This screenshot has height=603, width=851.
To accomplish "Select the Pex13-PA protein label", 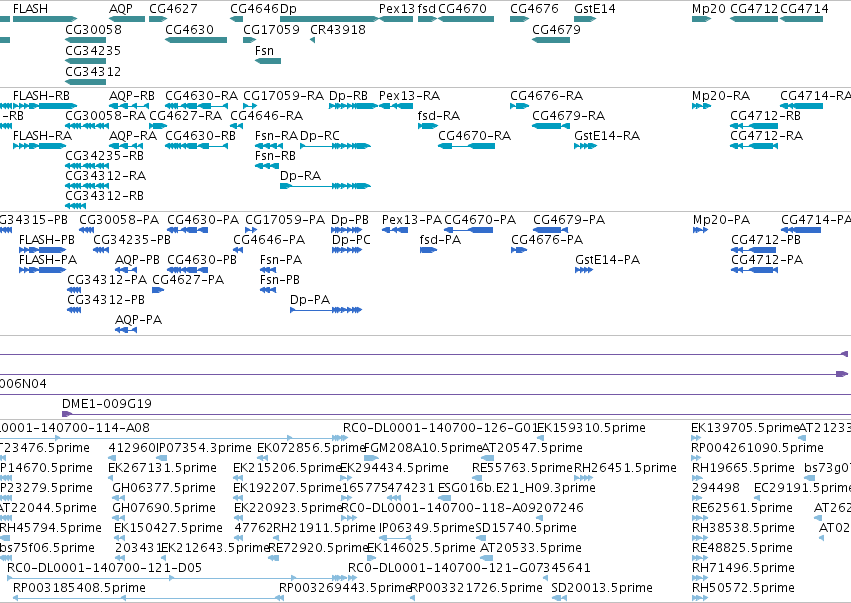I will tap(412, 220).
